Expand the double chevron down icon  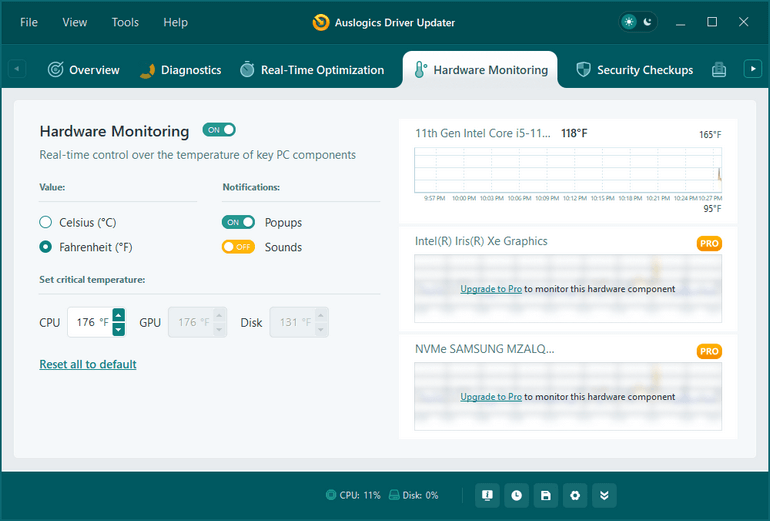click(605, 495)
